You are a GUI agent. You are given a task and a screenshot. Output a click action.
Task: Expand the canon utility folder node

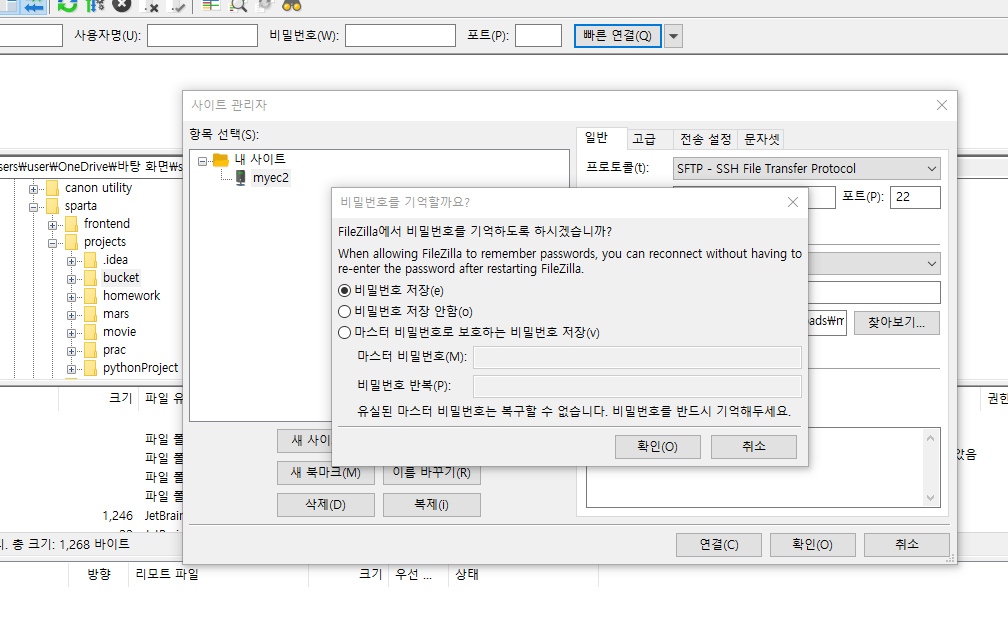[33, 189]
